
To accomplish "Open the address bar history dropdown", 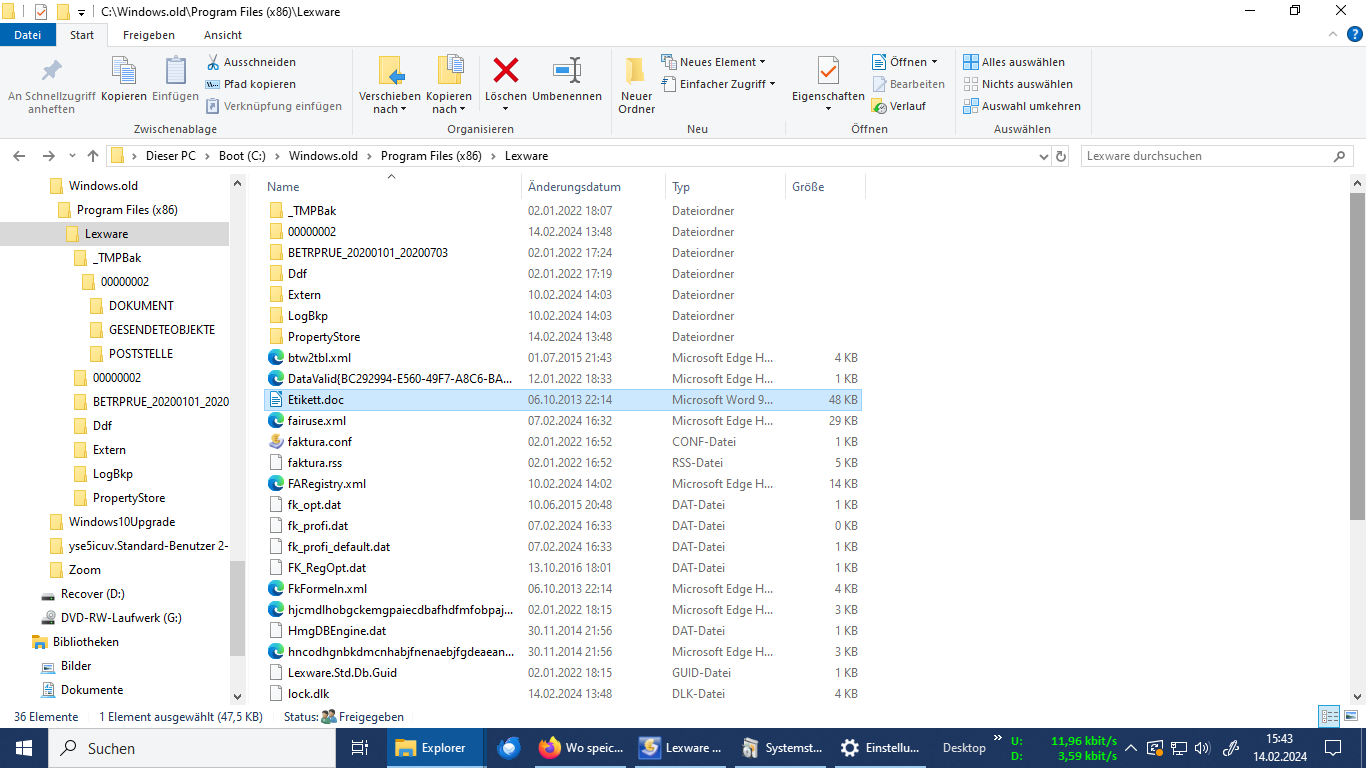I will click(1044, 156).
